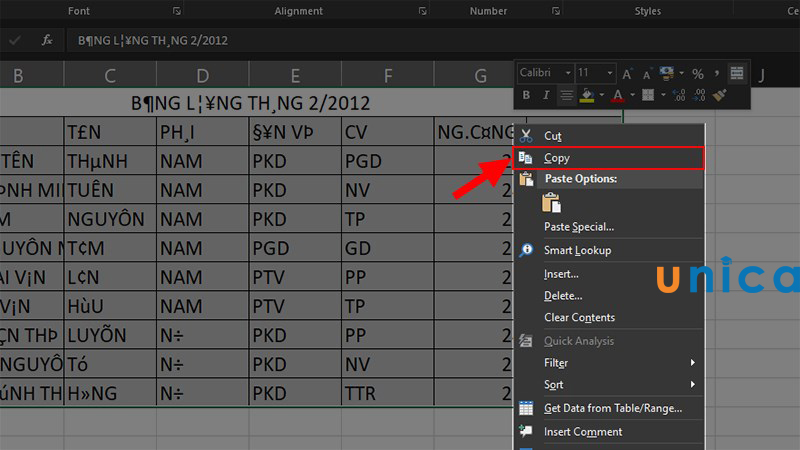Click the Cut scissors icon
Screen dimensions: 800x450
526,135
